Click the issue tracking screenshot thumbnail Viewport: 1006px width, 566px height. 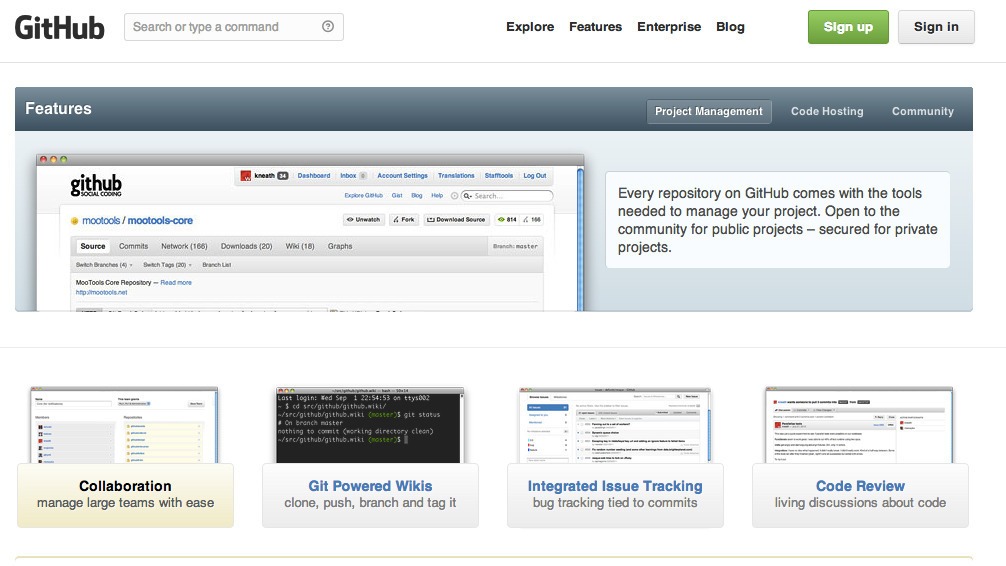pyautogui.click(x=615, y=425)
